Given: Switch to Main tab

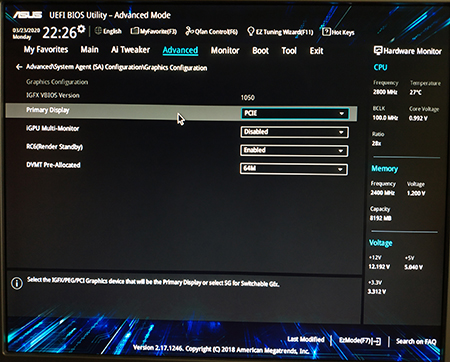Looking at the screenshot, I should point(89,50).
